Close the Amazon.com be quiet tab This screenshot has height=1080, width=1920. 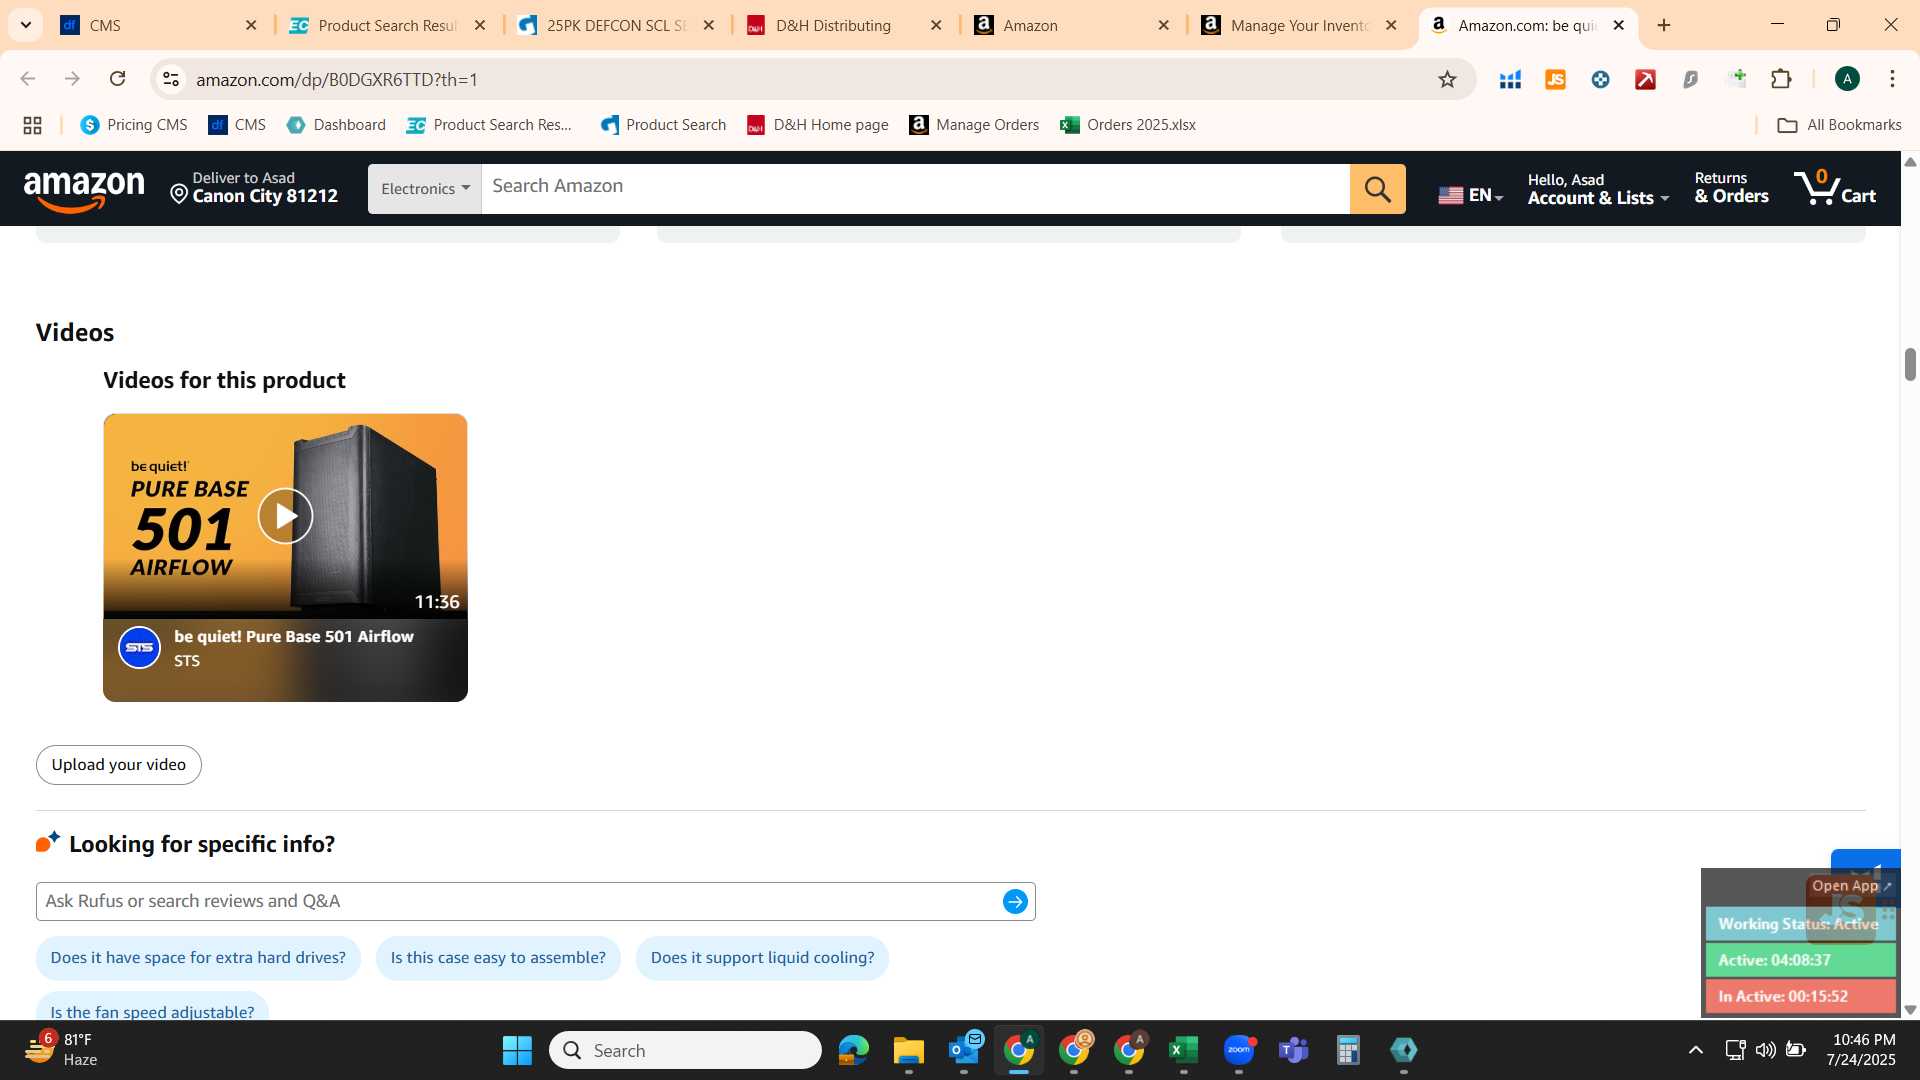click(1619, 26)
